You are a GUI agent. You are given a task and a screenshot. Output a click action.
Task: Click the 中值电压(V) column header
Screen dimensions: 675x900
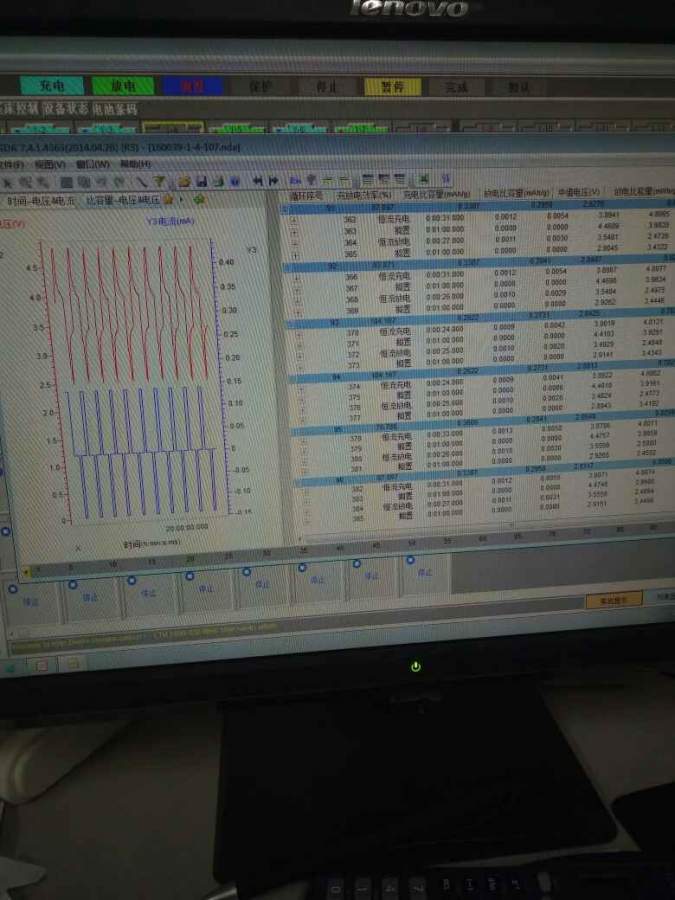580,192
